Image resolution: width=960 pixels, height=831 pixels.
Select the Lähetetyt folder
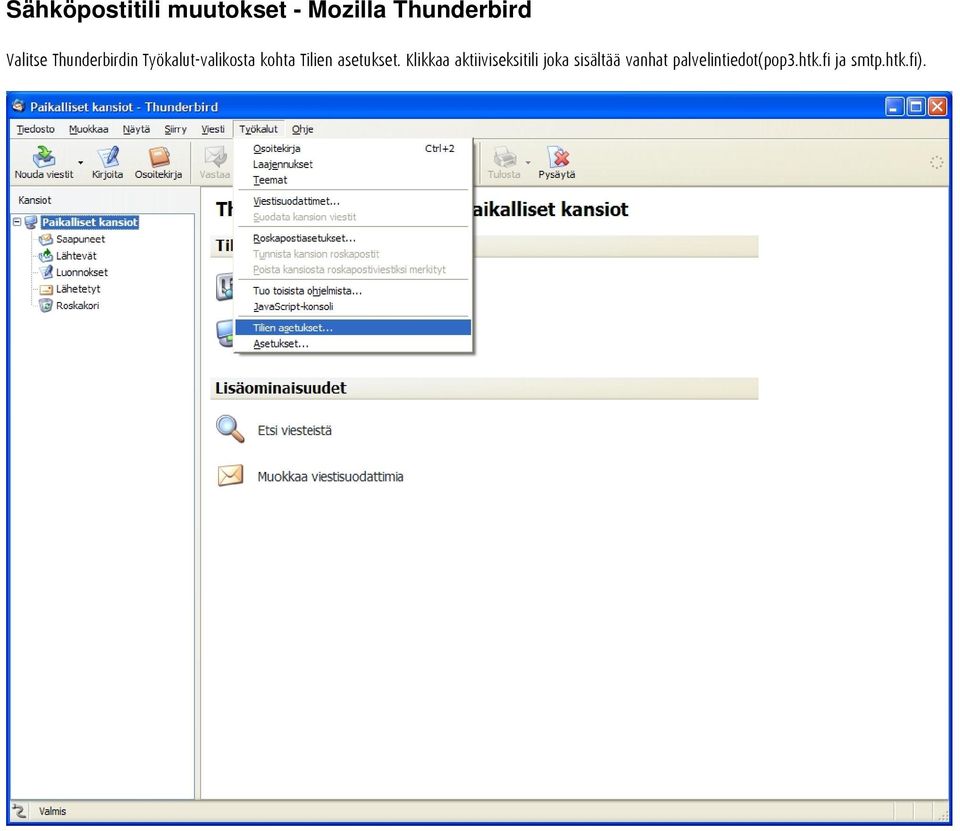pyautogui.click(x=78, y=289)
